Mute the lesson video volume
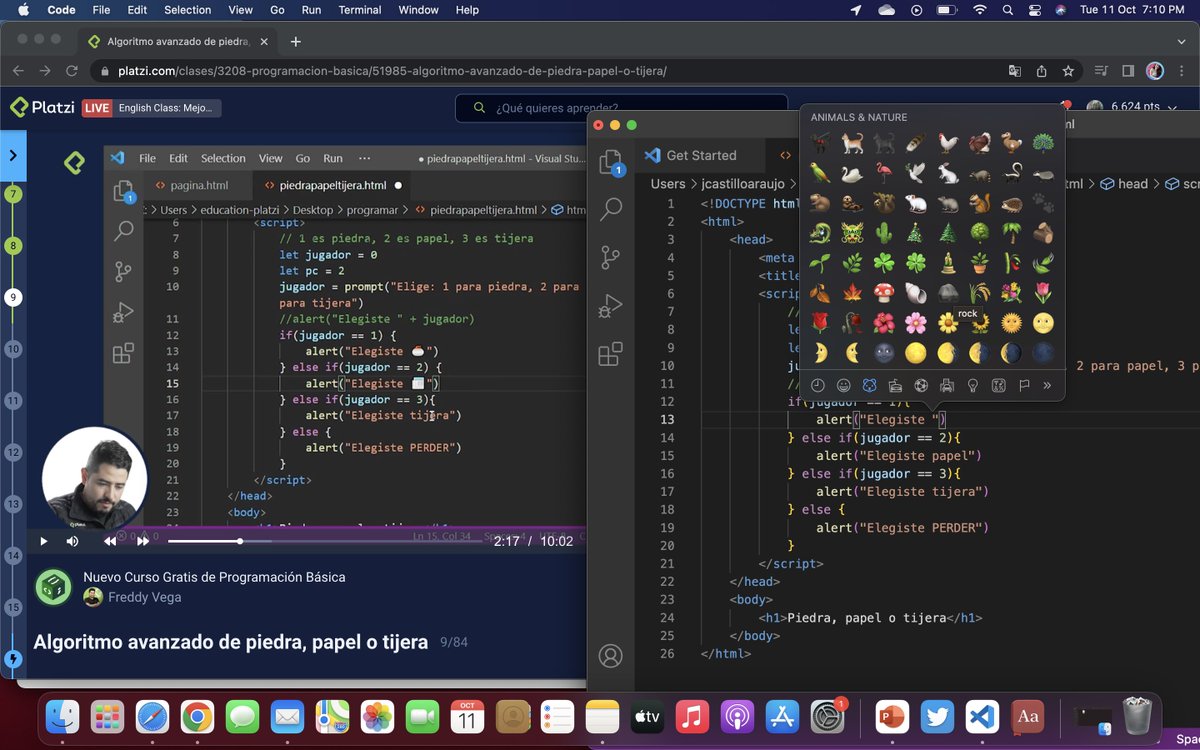 point(72,541)
